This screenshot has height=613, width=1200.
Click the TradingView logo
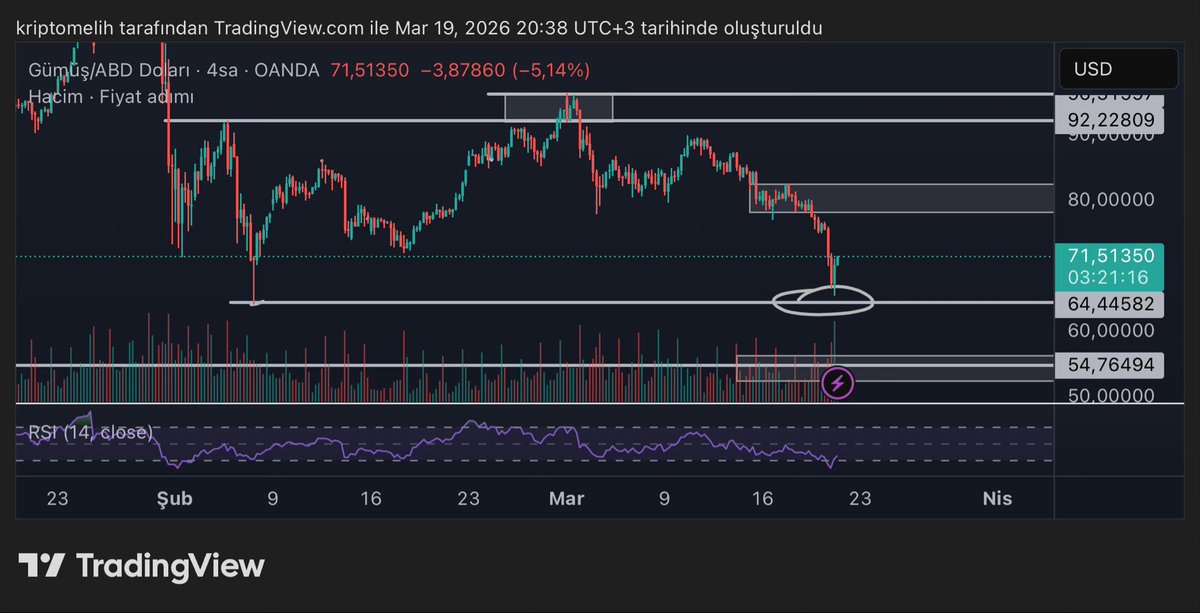coord(140,566)
